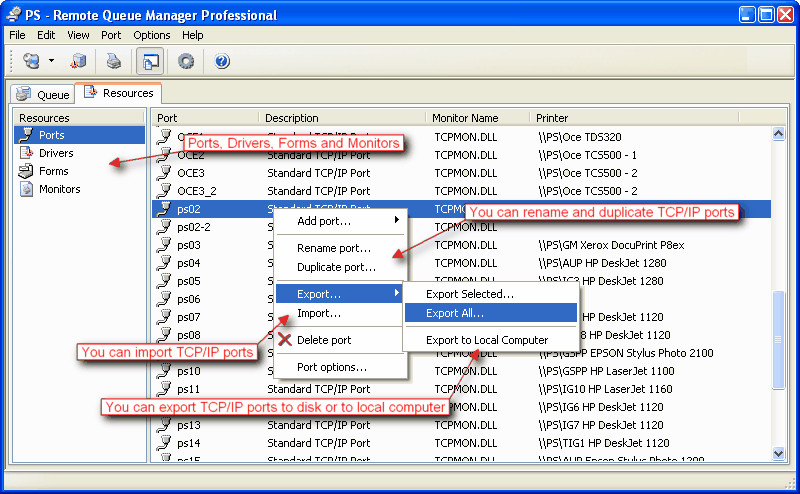Click the scrollbar down arrow in port list
Screen dimensions: 800x494
pos(779,453)
